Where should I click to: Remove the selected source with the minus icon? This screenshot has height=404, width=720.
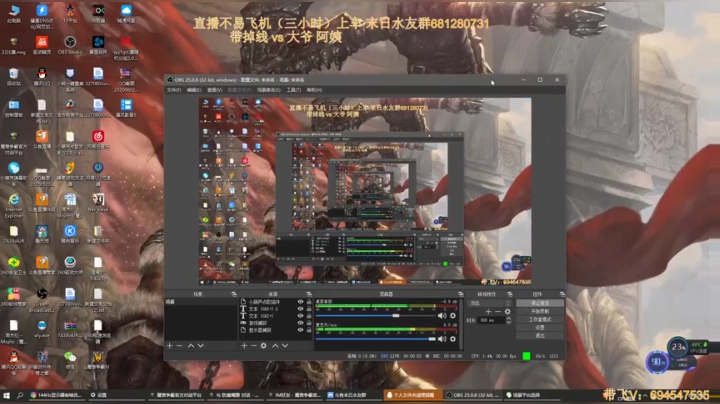253,346
